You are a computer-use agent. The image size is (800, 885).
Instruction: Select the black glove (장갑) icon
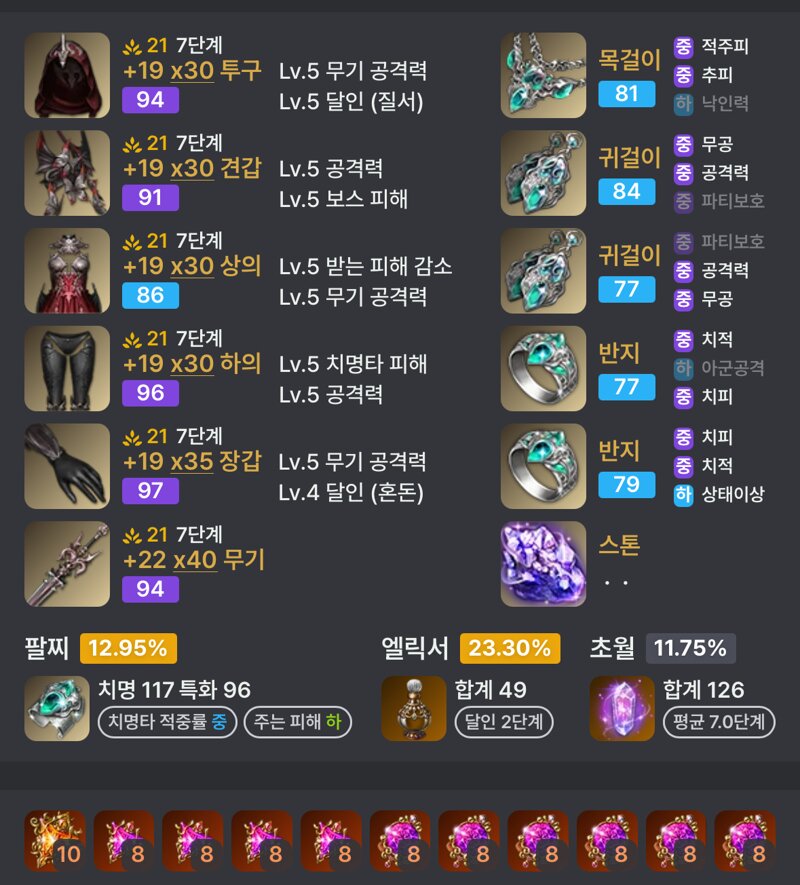tap(67, 466)
